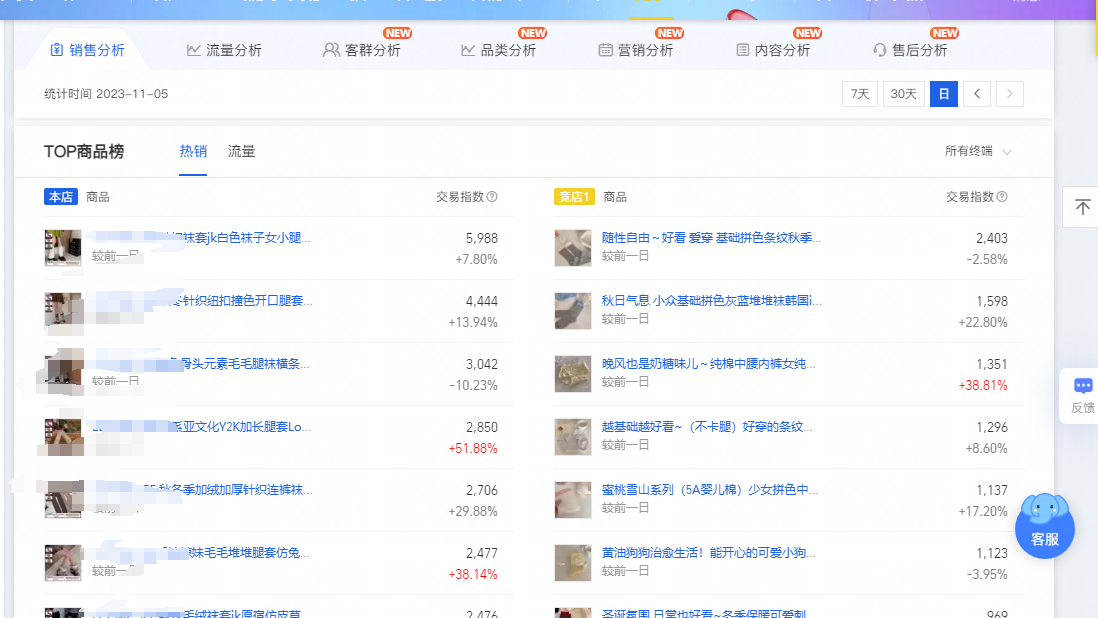Open product link 袜套jk白色袜子女小腿

click(246, 238)
